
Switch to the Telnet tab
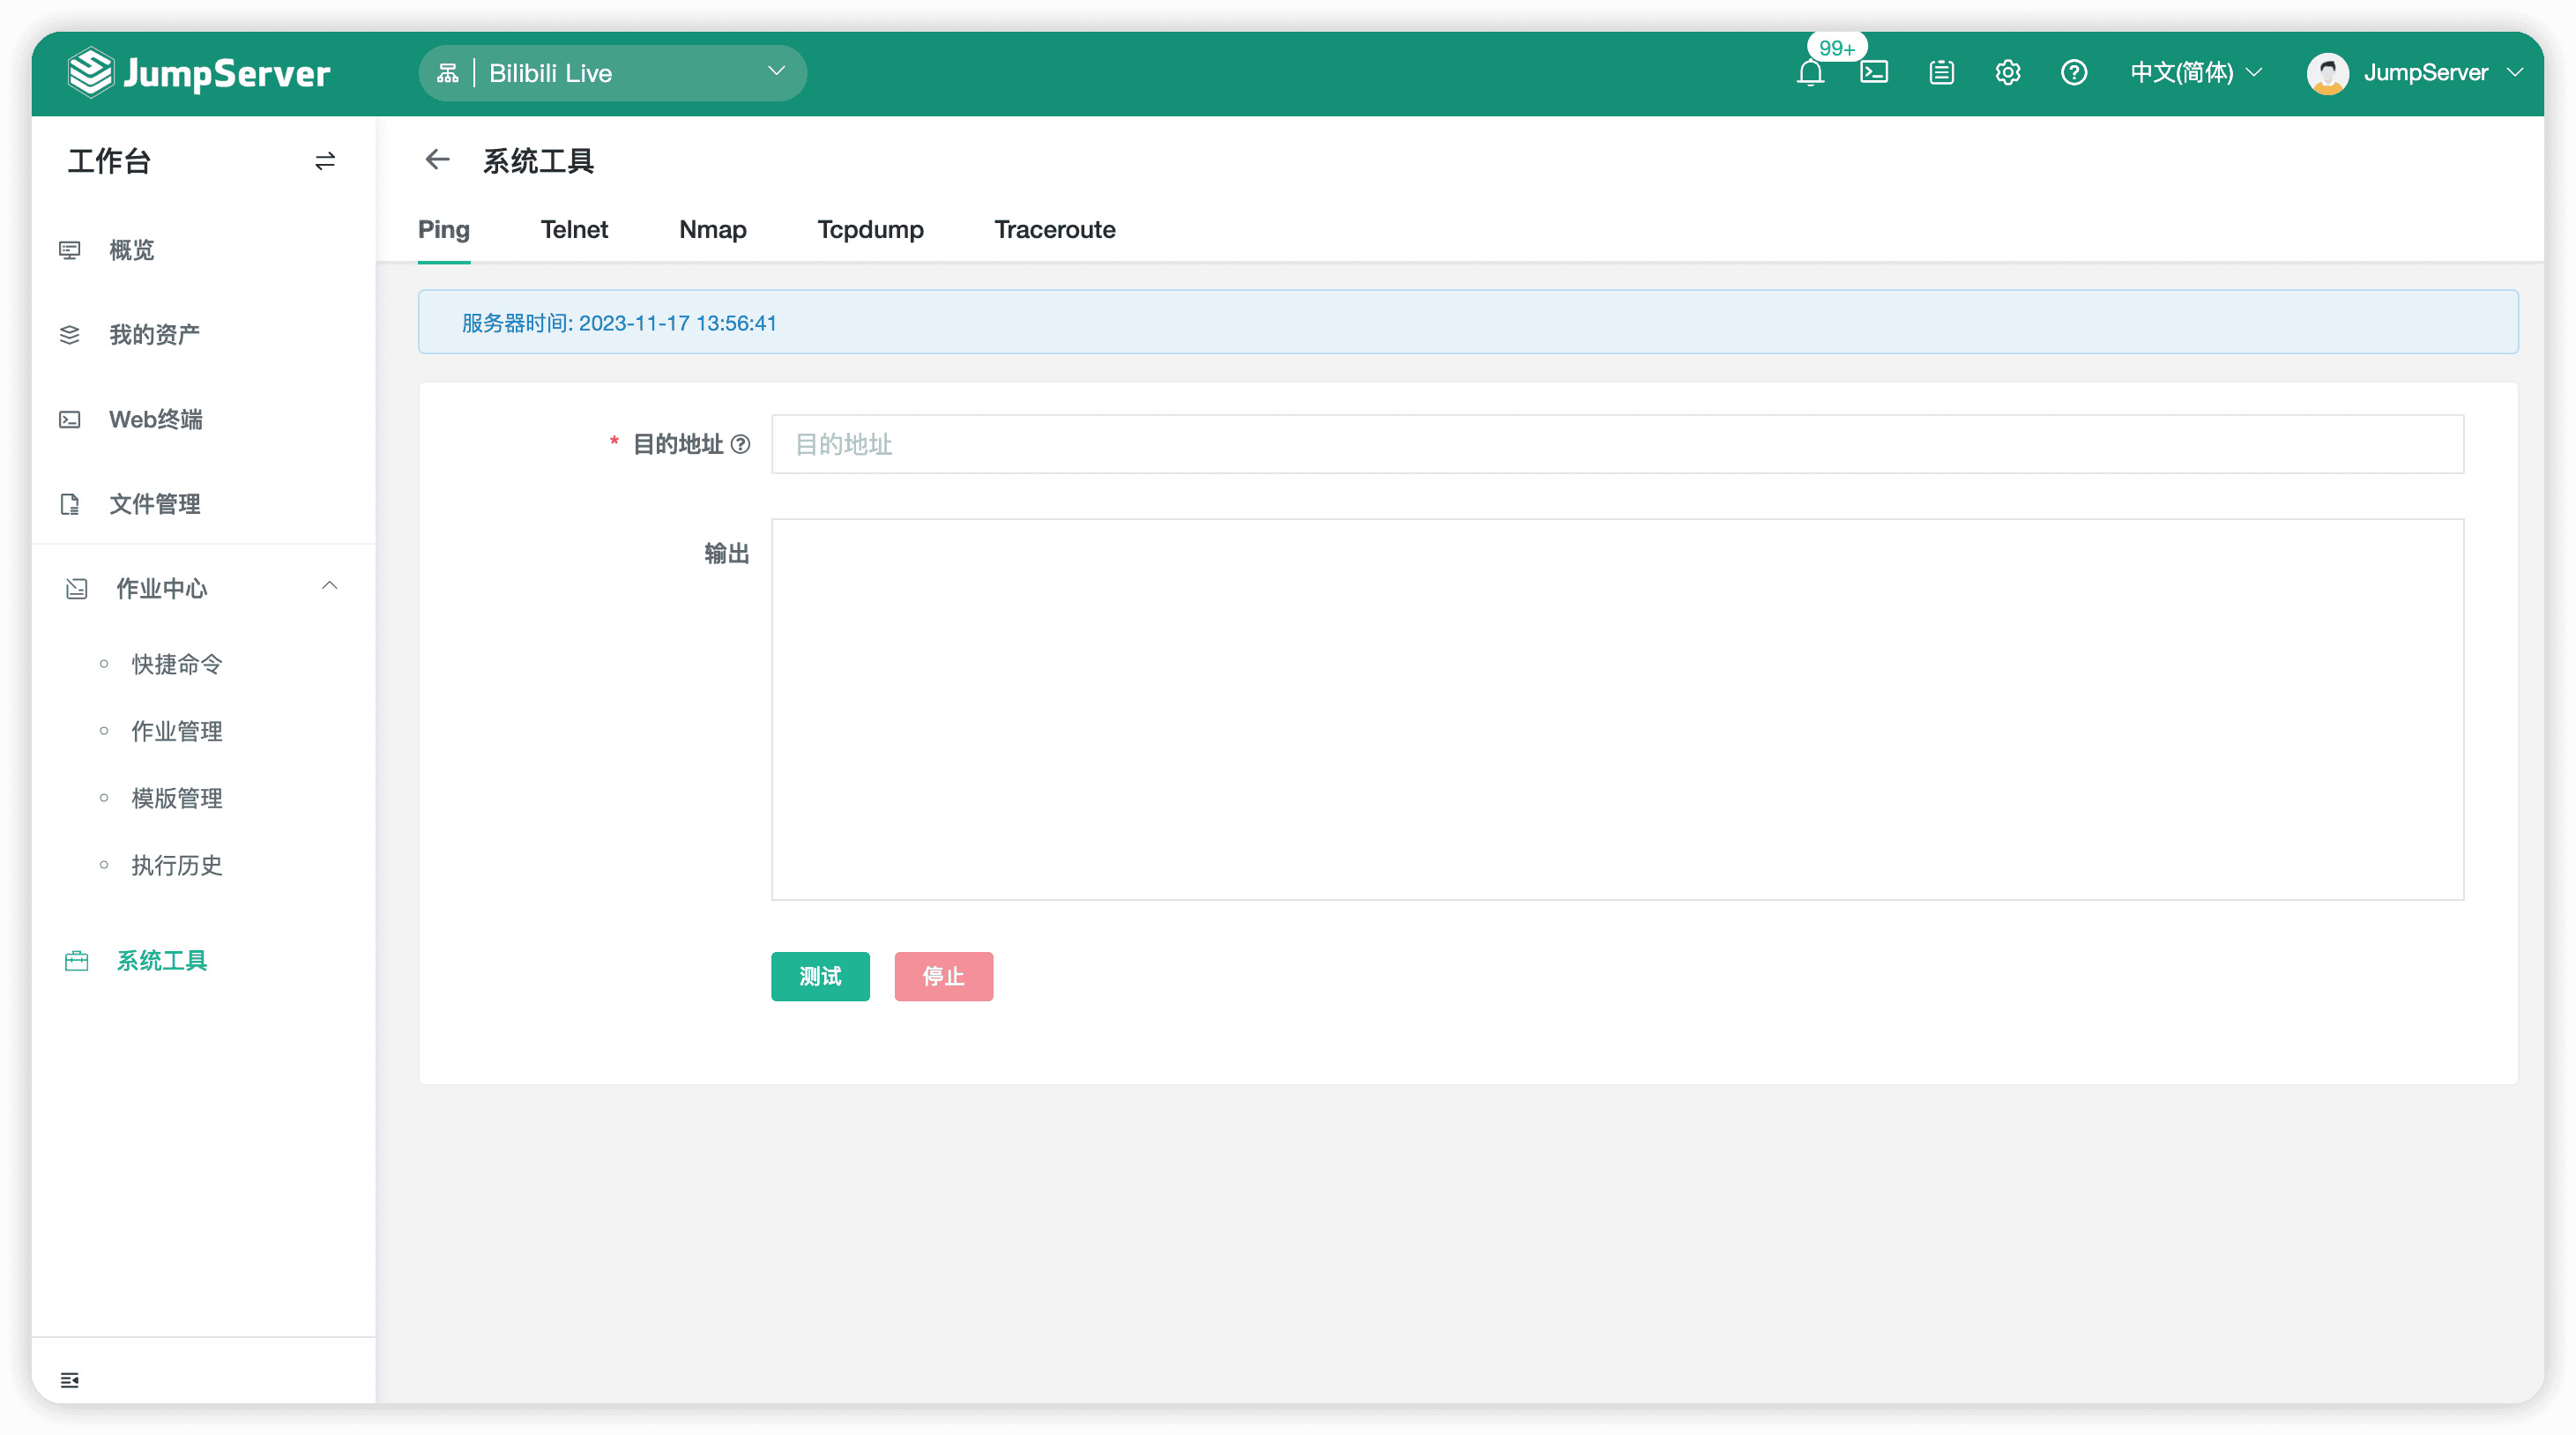pyautogui.click(x=574, y=230)
